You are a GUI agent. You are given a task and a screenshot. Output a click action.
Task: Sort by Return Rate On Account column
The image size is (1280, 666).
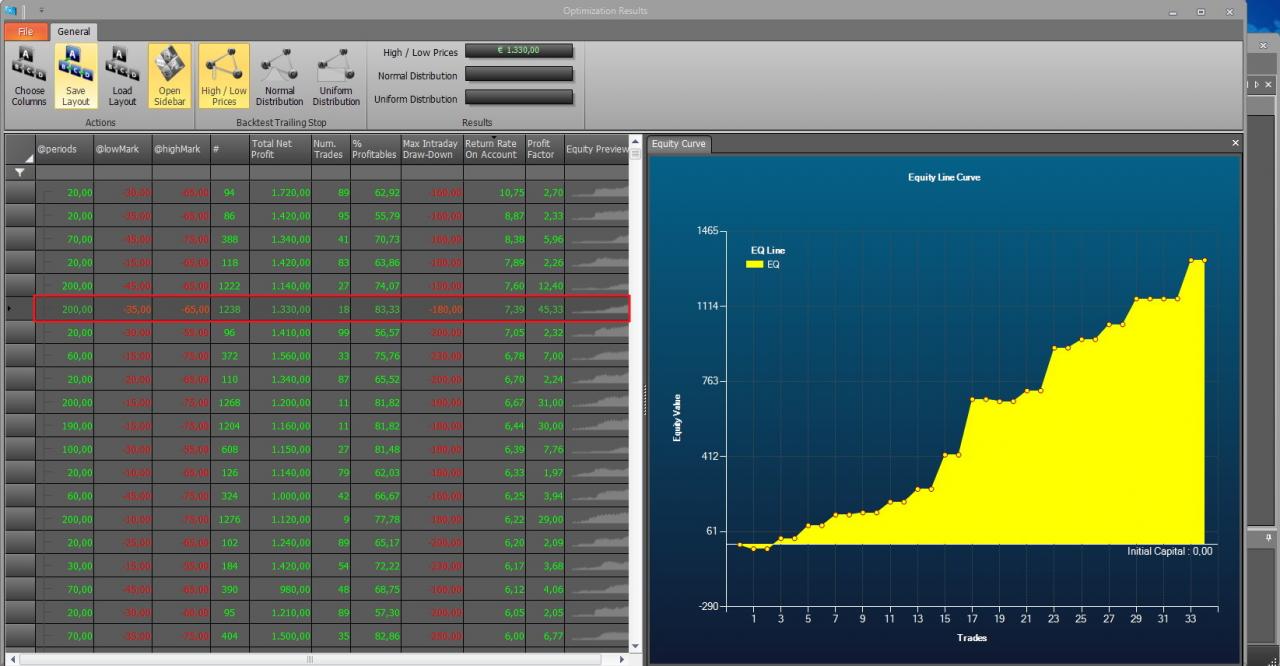click(493, 149)
